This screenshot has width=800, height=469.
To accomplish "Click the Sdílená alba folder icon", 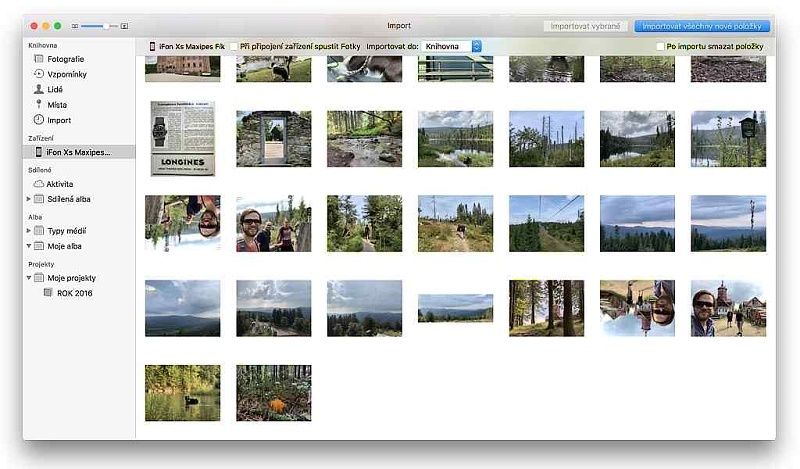I will point(39,199).
